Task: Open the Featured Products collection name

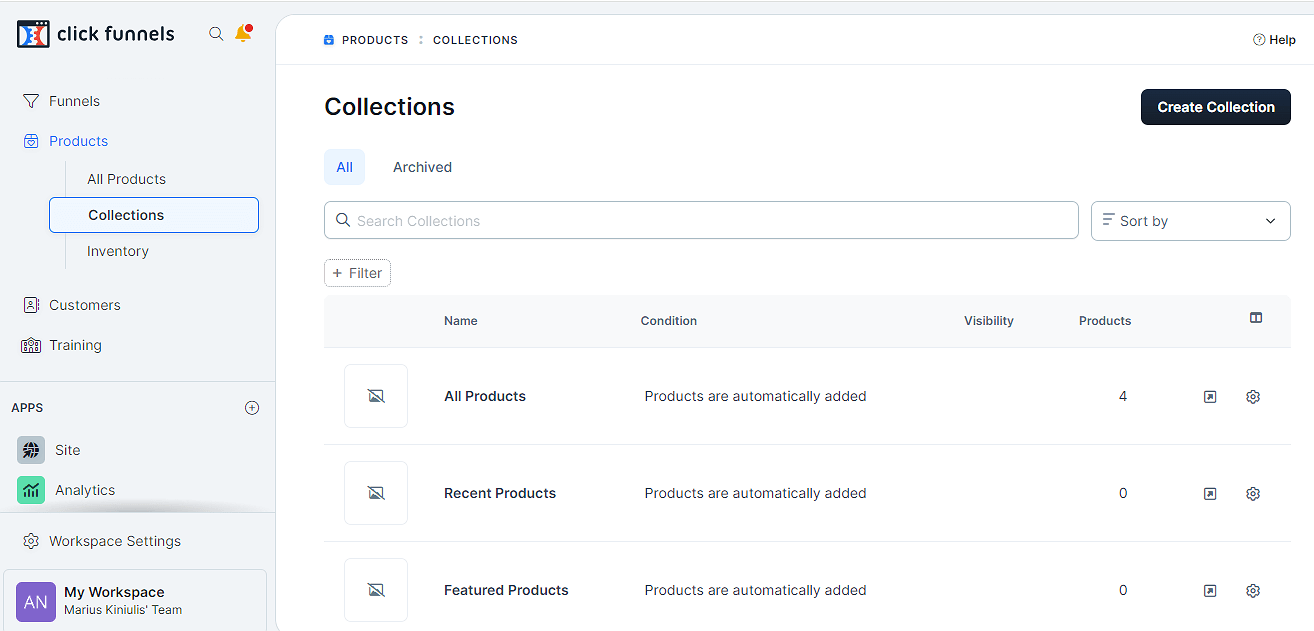Action: coord(506,590)
